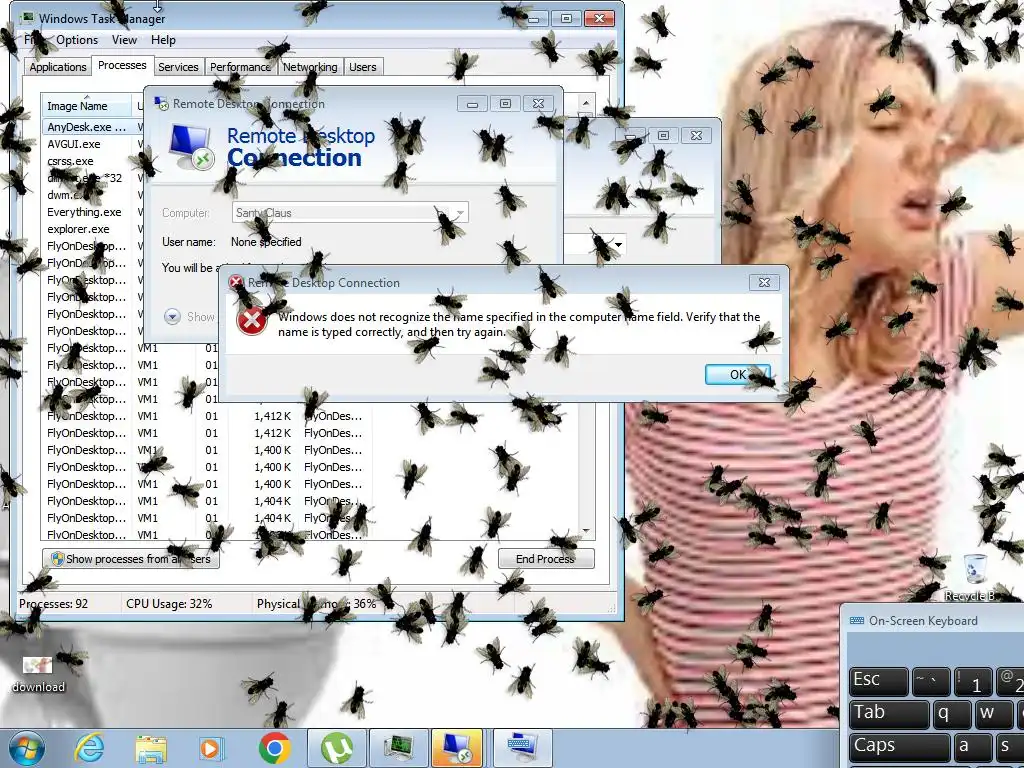Open the Help menu in Task Manager
Image resolution: width=1024 pixels, height=768 pixels.
click(x=163, y=40)
